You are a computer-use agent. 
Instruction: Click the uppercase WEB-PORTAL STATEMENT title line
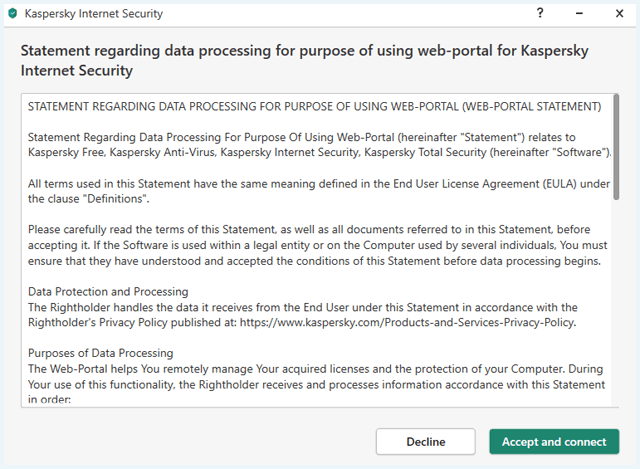pyautogui.click(x=314, y=107)
